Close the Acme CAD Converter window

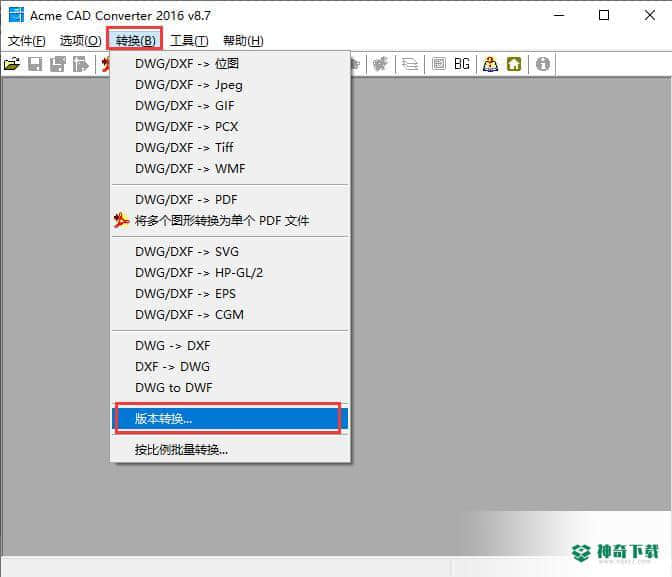point(650,15)
